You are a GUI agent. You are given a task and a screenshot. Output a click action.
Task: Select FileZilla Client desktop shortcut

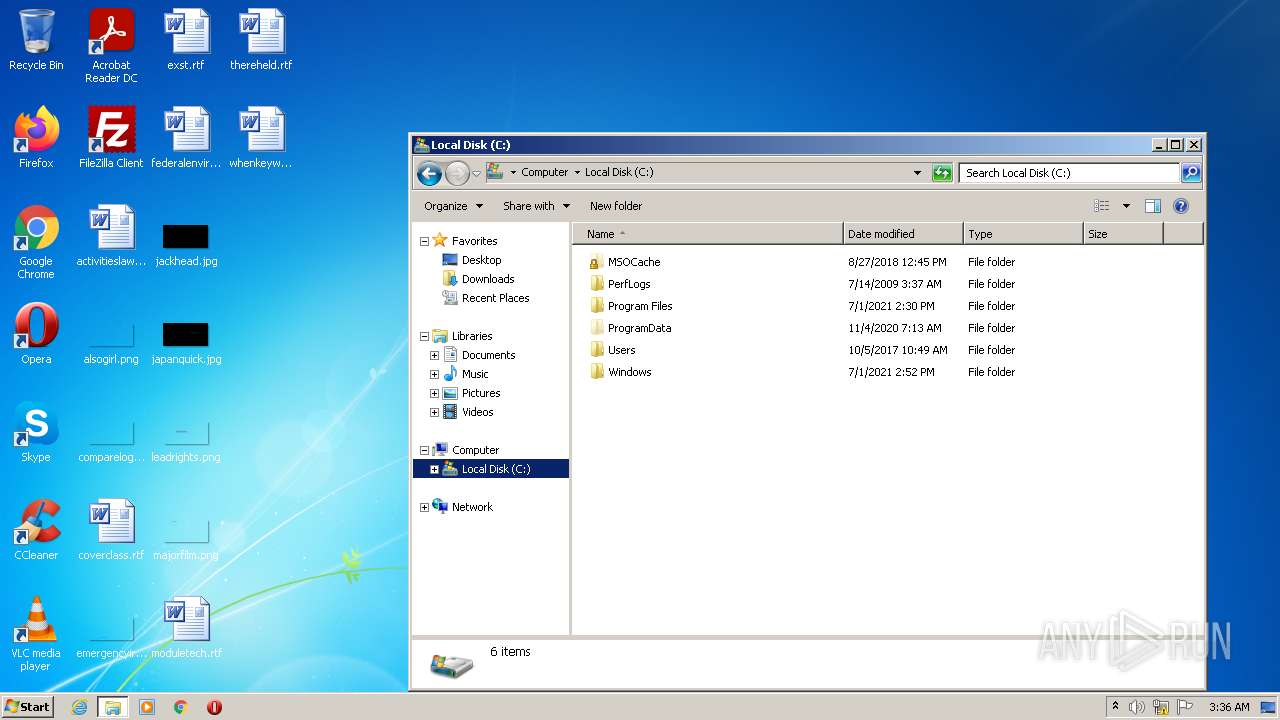(x=111, y=138)
